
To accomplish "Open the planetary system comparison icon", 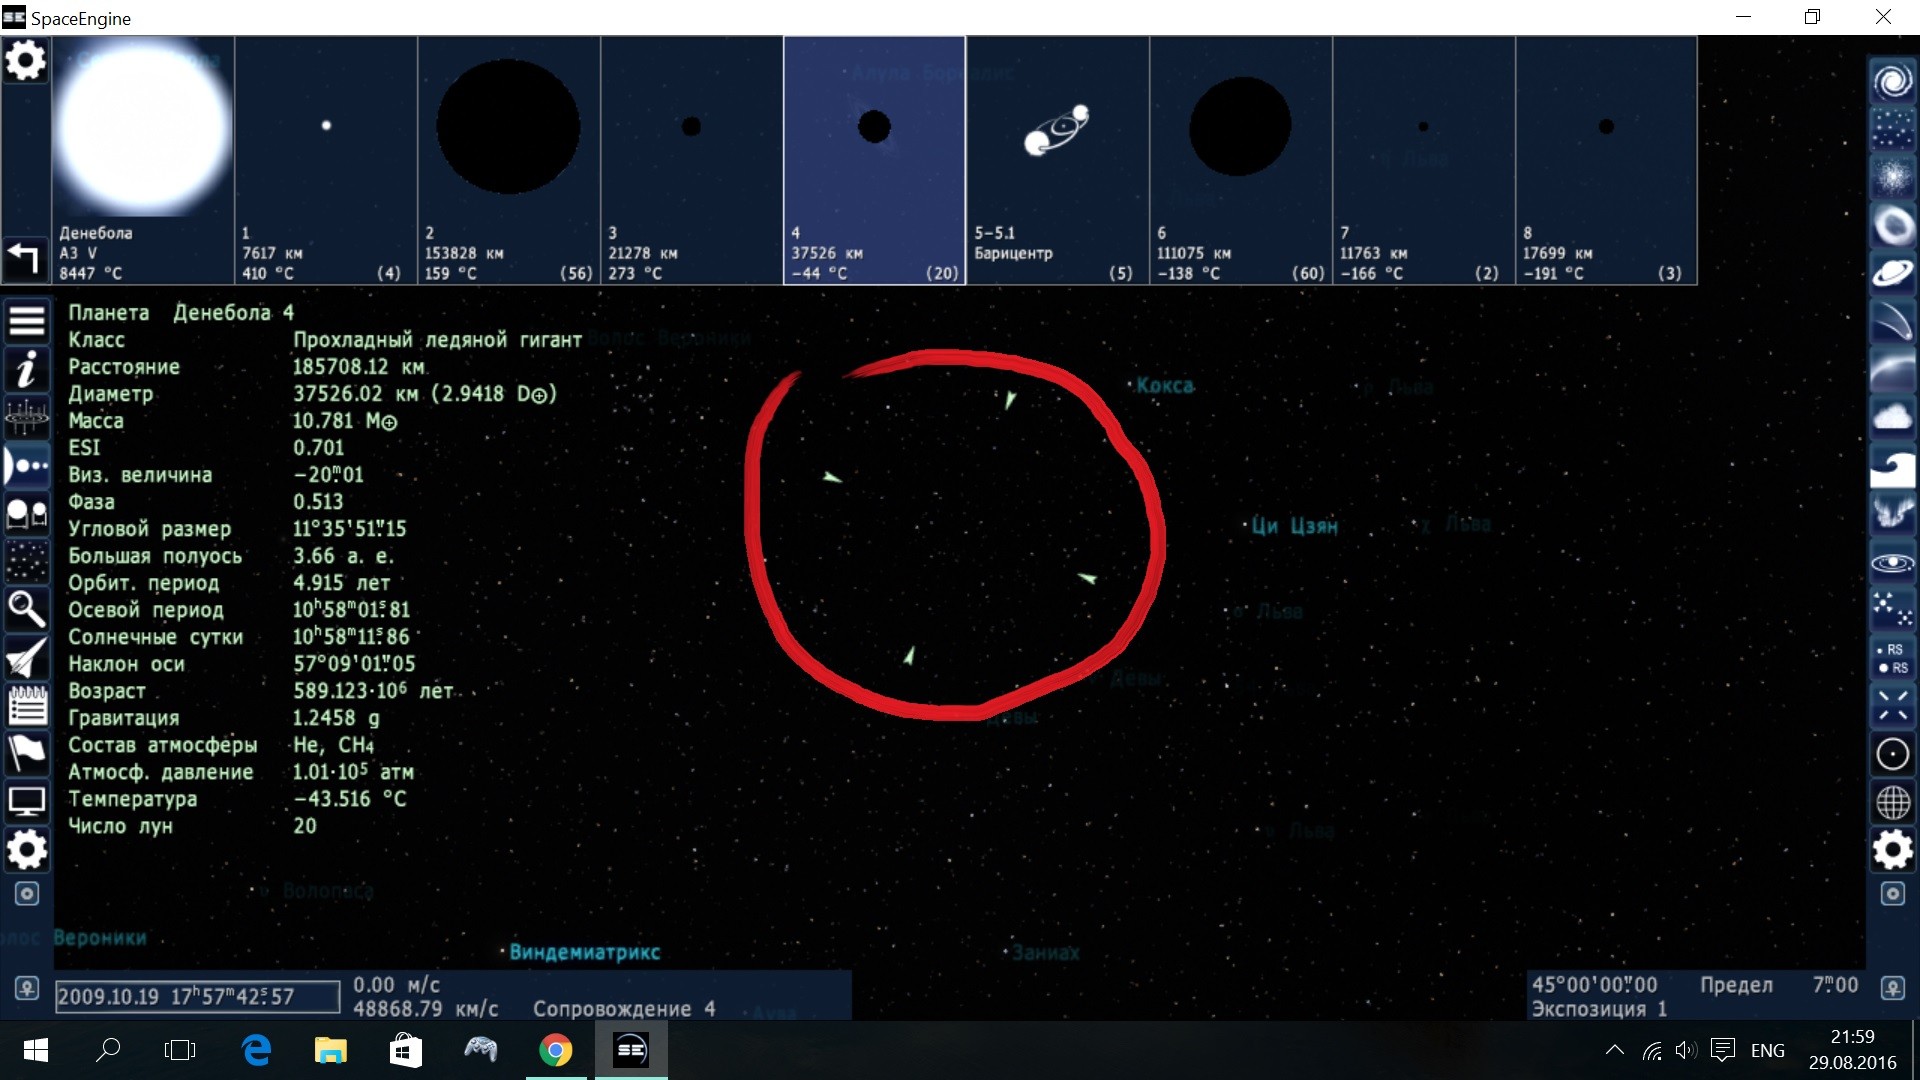I will pos(27,514).
